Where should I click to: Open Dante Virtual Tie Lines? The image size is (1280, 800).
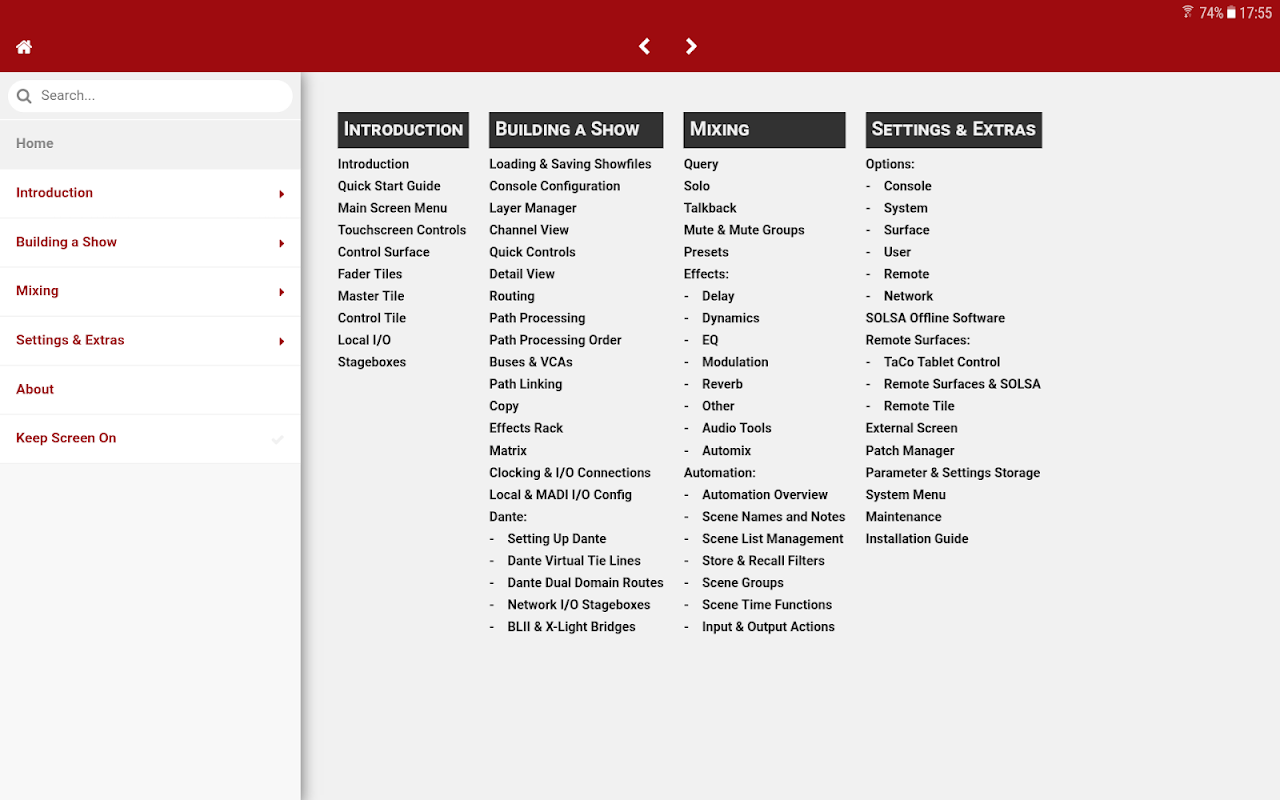click(x=574, y=561)
